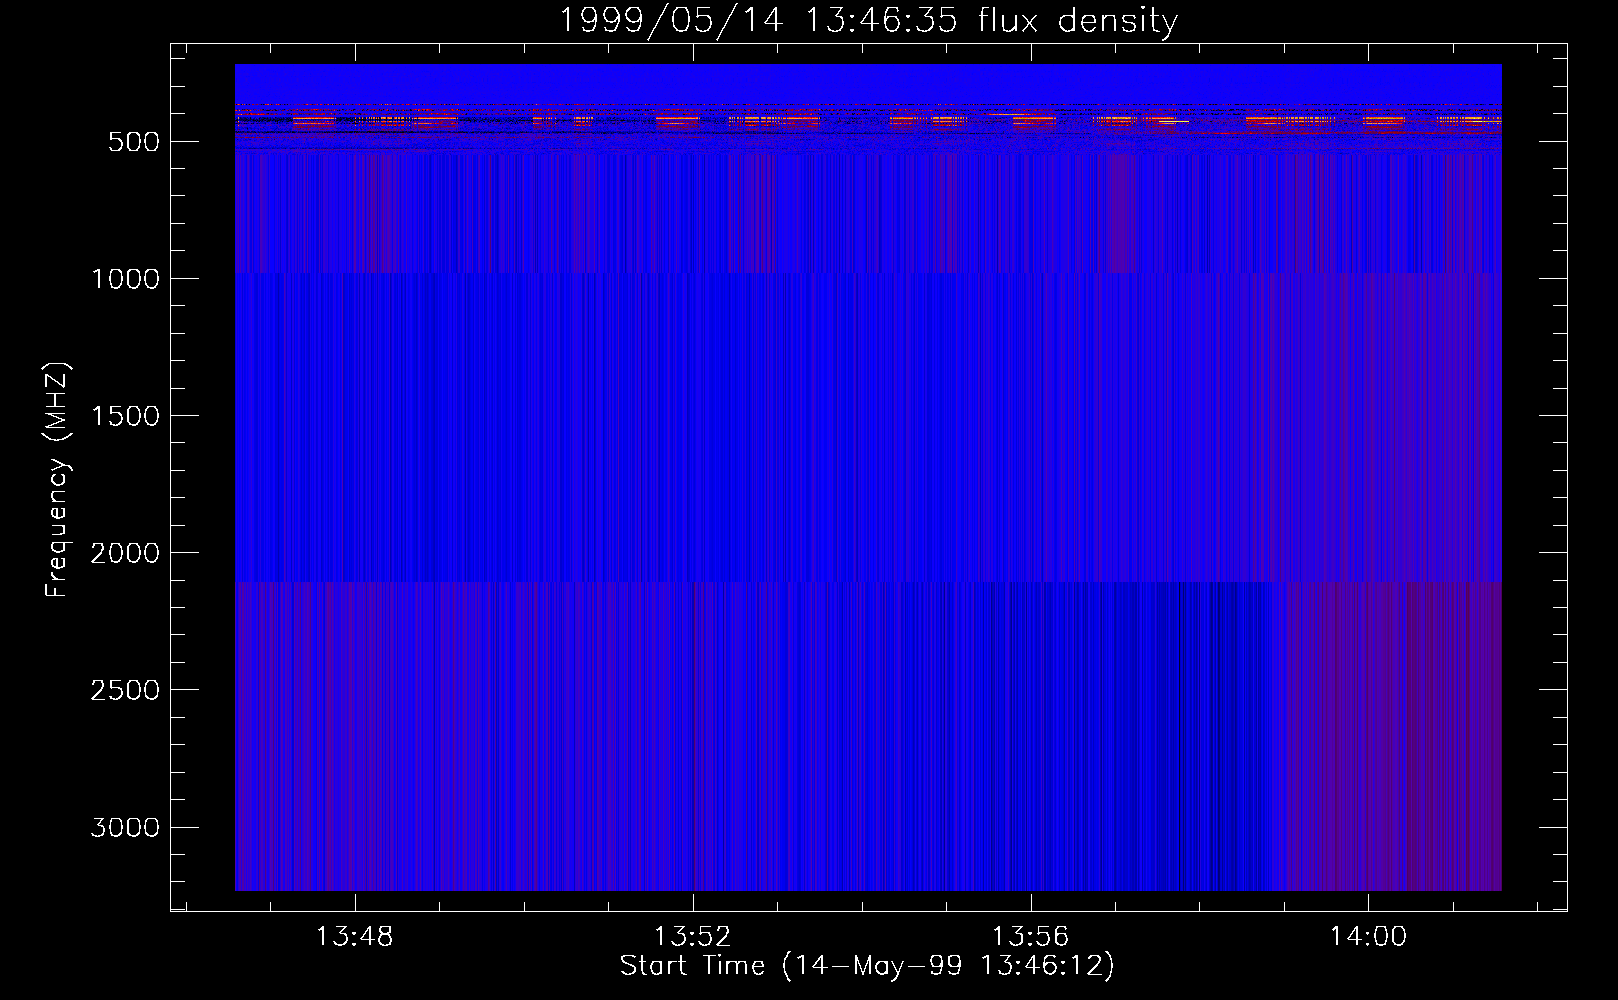Select the "Frequency (MHZ)" y-axis label

pos(57,480)
